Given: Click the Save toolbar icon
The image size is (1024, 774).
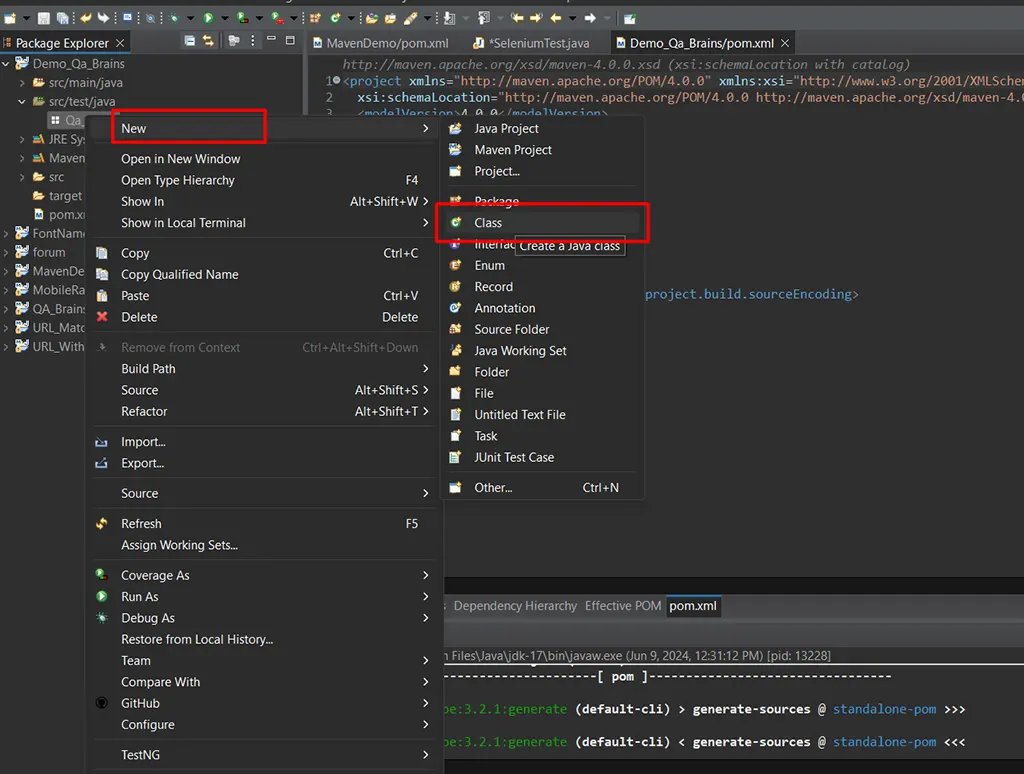Looking at the screenshot, I should coord(45,17).
